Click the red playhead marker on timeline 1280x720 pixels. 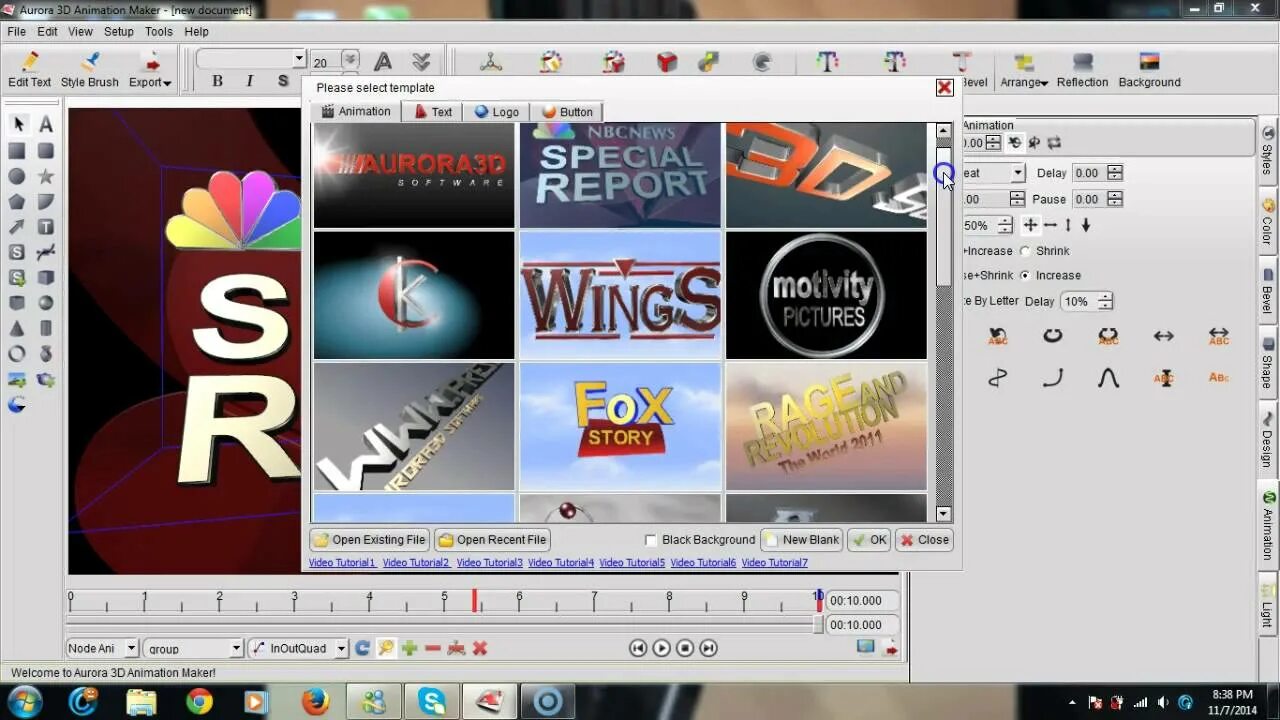coord(475,600)
